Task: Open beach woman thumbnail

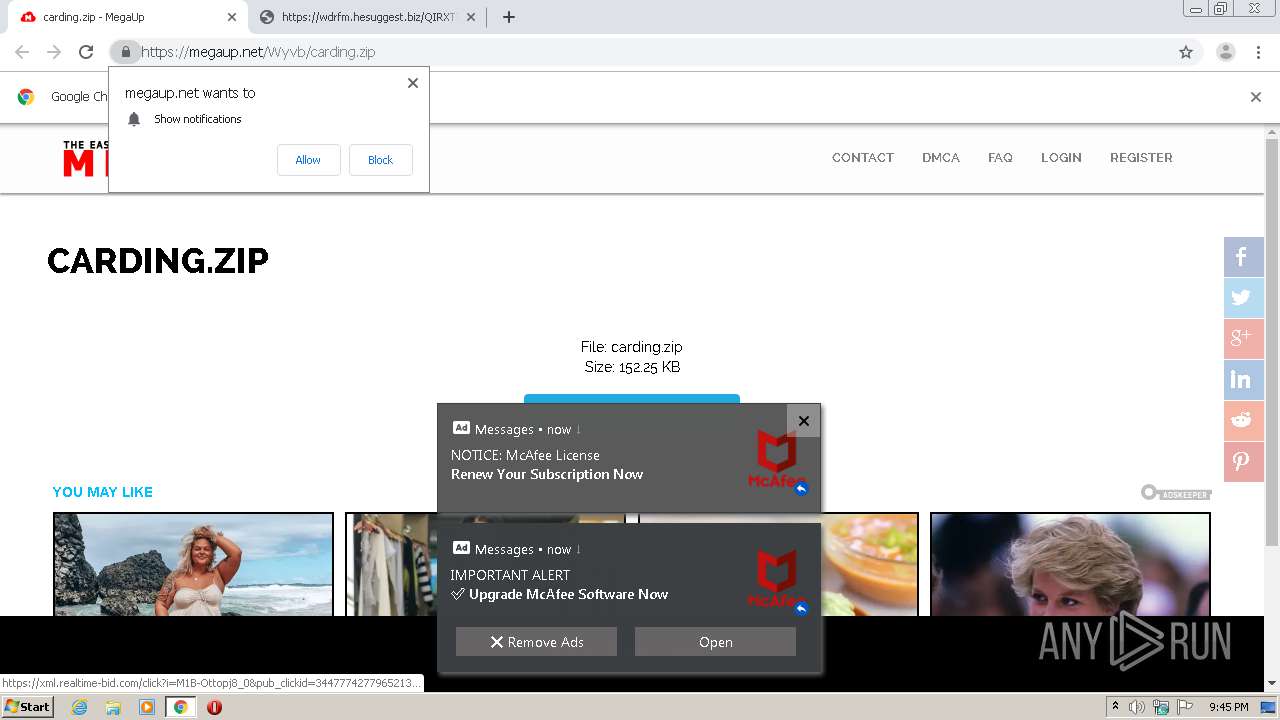Action: tap(193, 564)
